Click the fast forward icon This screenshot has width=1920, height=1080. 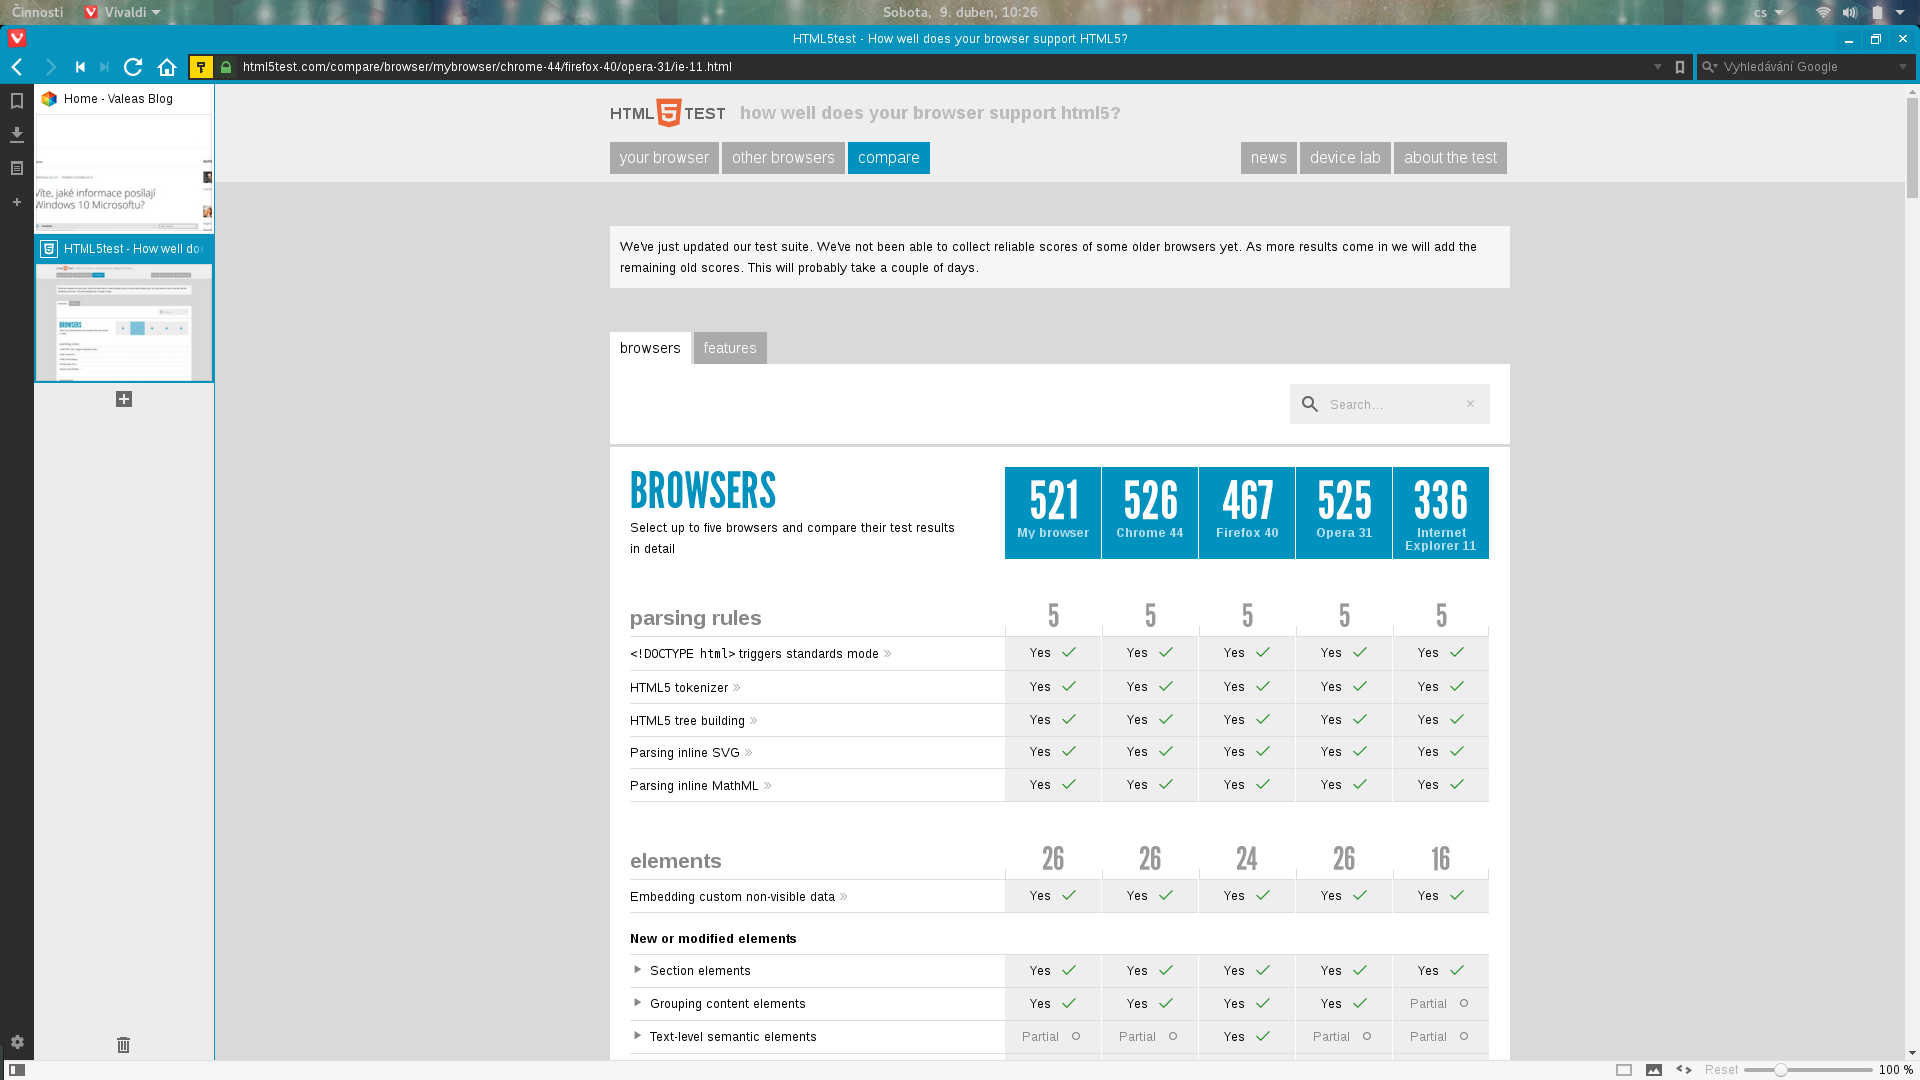(x=104, y=67)
